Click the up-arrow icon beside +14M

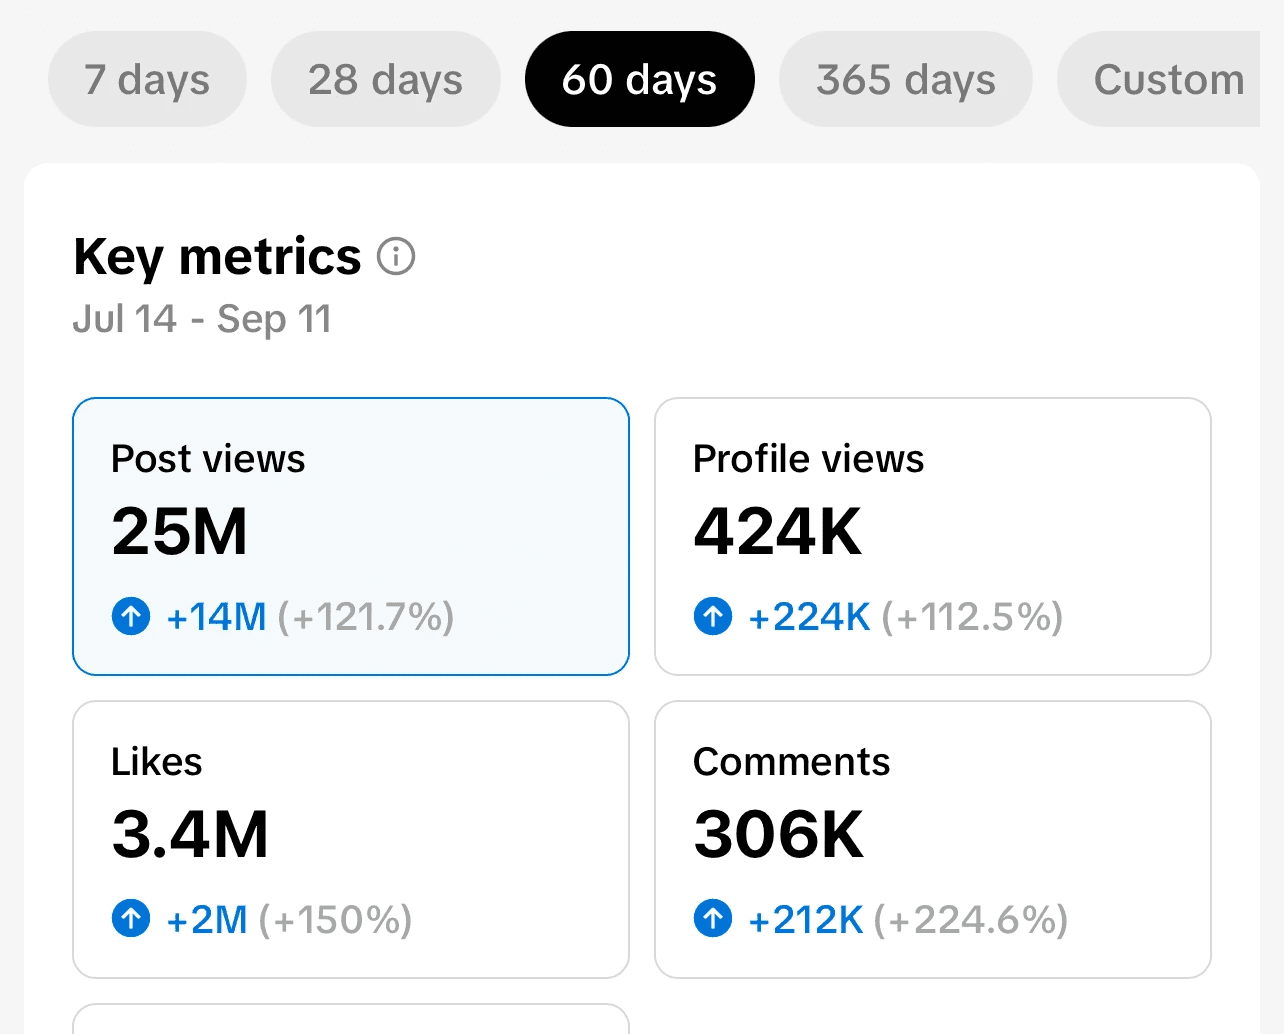131,616
